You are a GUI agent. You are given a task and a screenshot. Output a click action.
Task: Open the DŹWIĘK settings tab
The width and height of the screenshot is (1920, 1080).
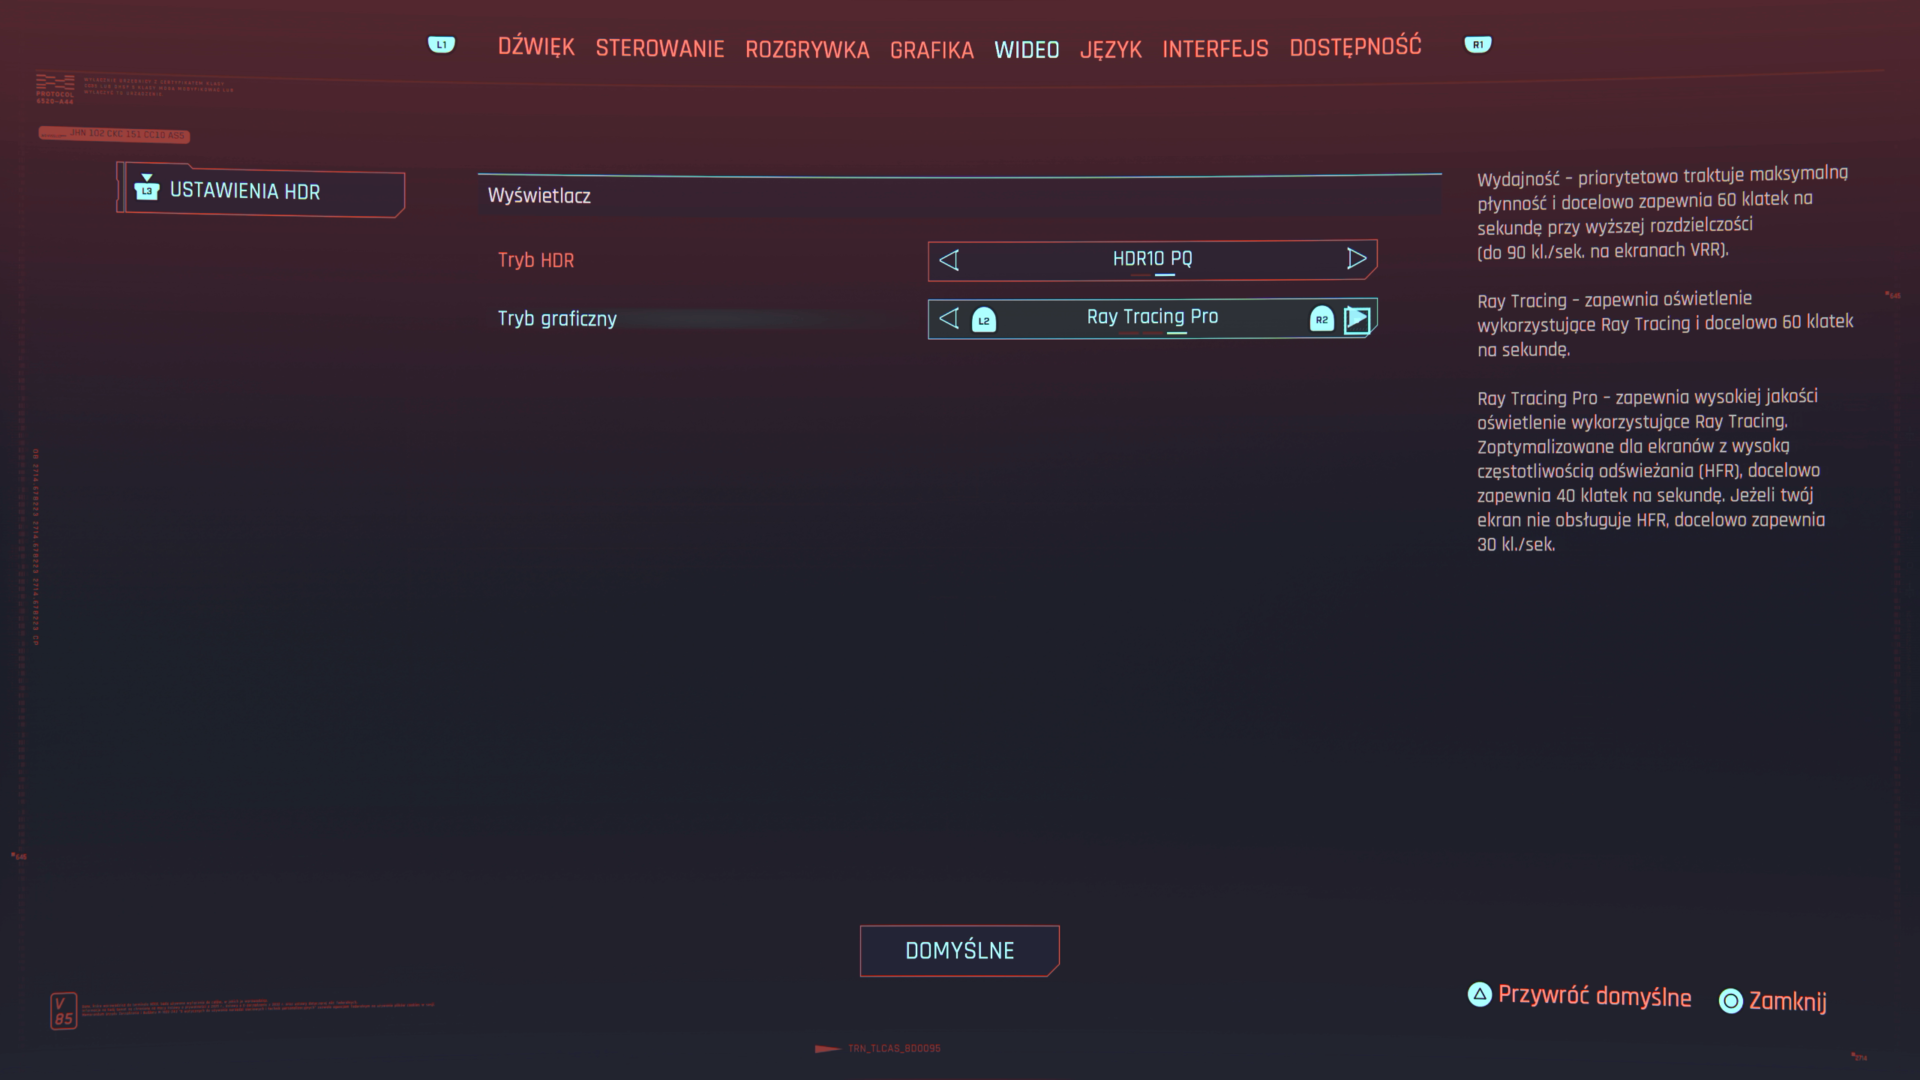(x=536, y=47)
